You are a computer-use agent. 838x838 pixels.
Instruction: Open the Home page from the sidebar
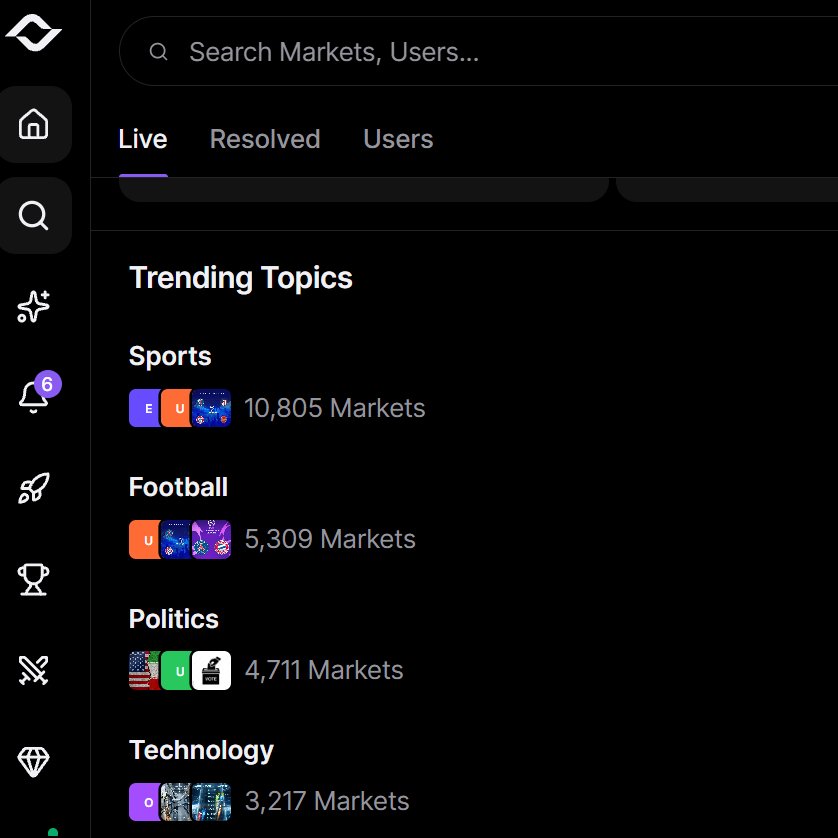coord(34,124)
